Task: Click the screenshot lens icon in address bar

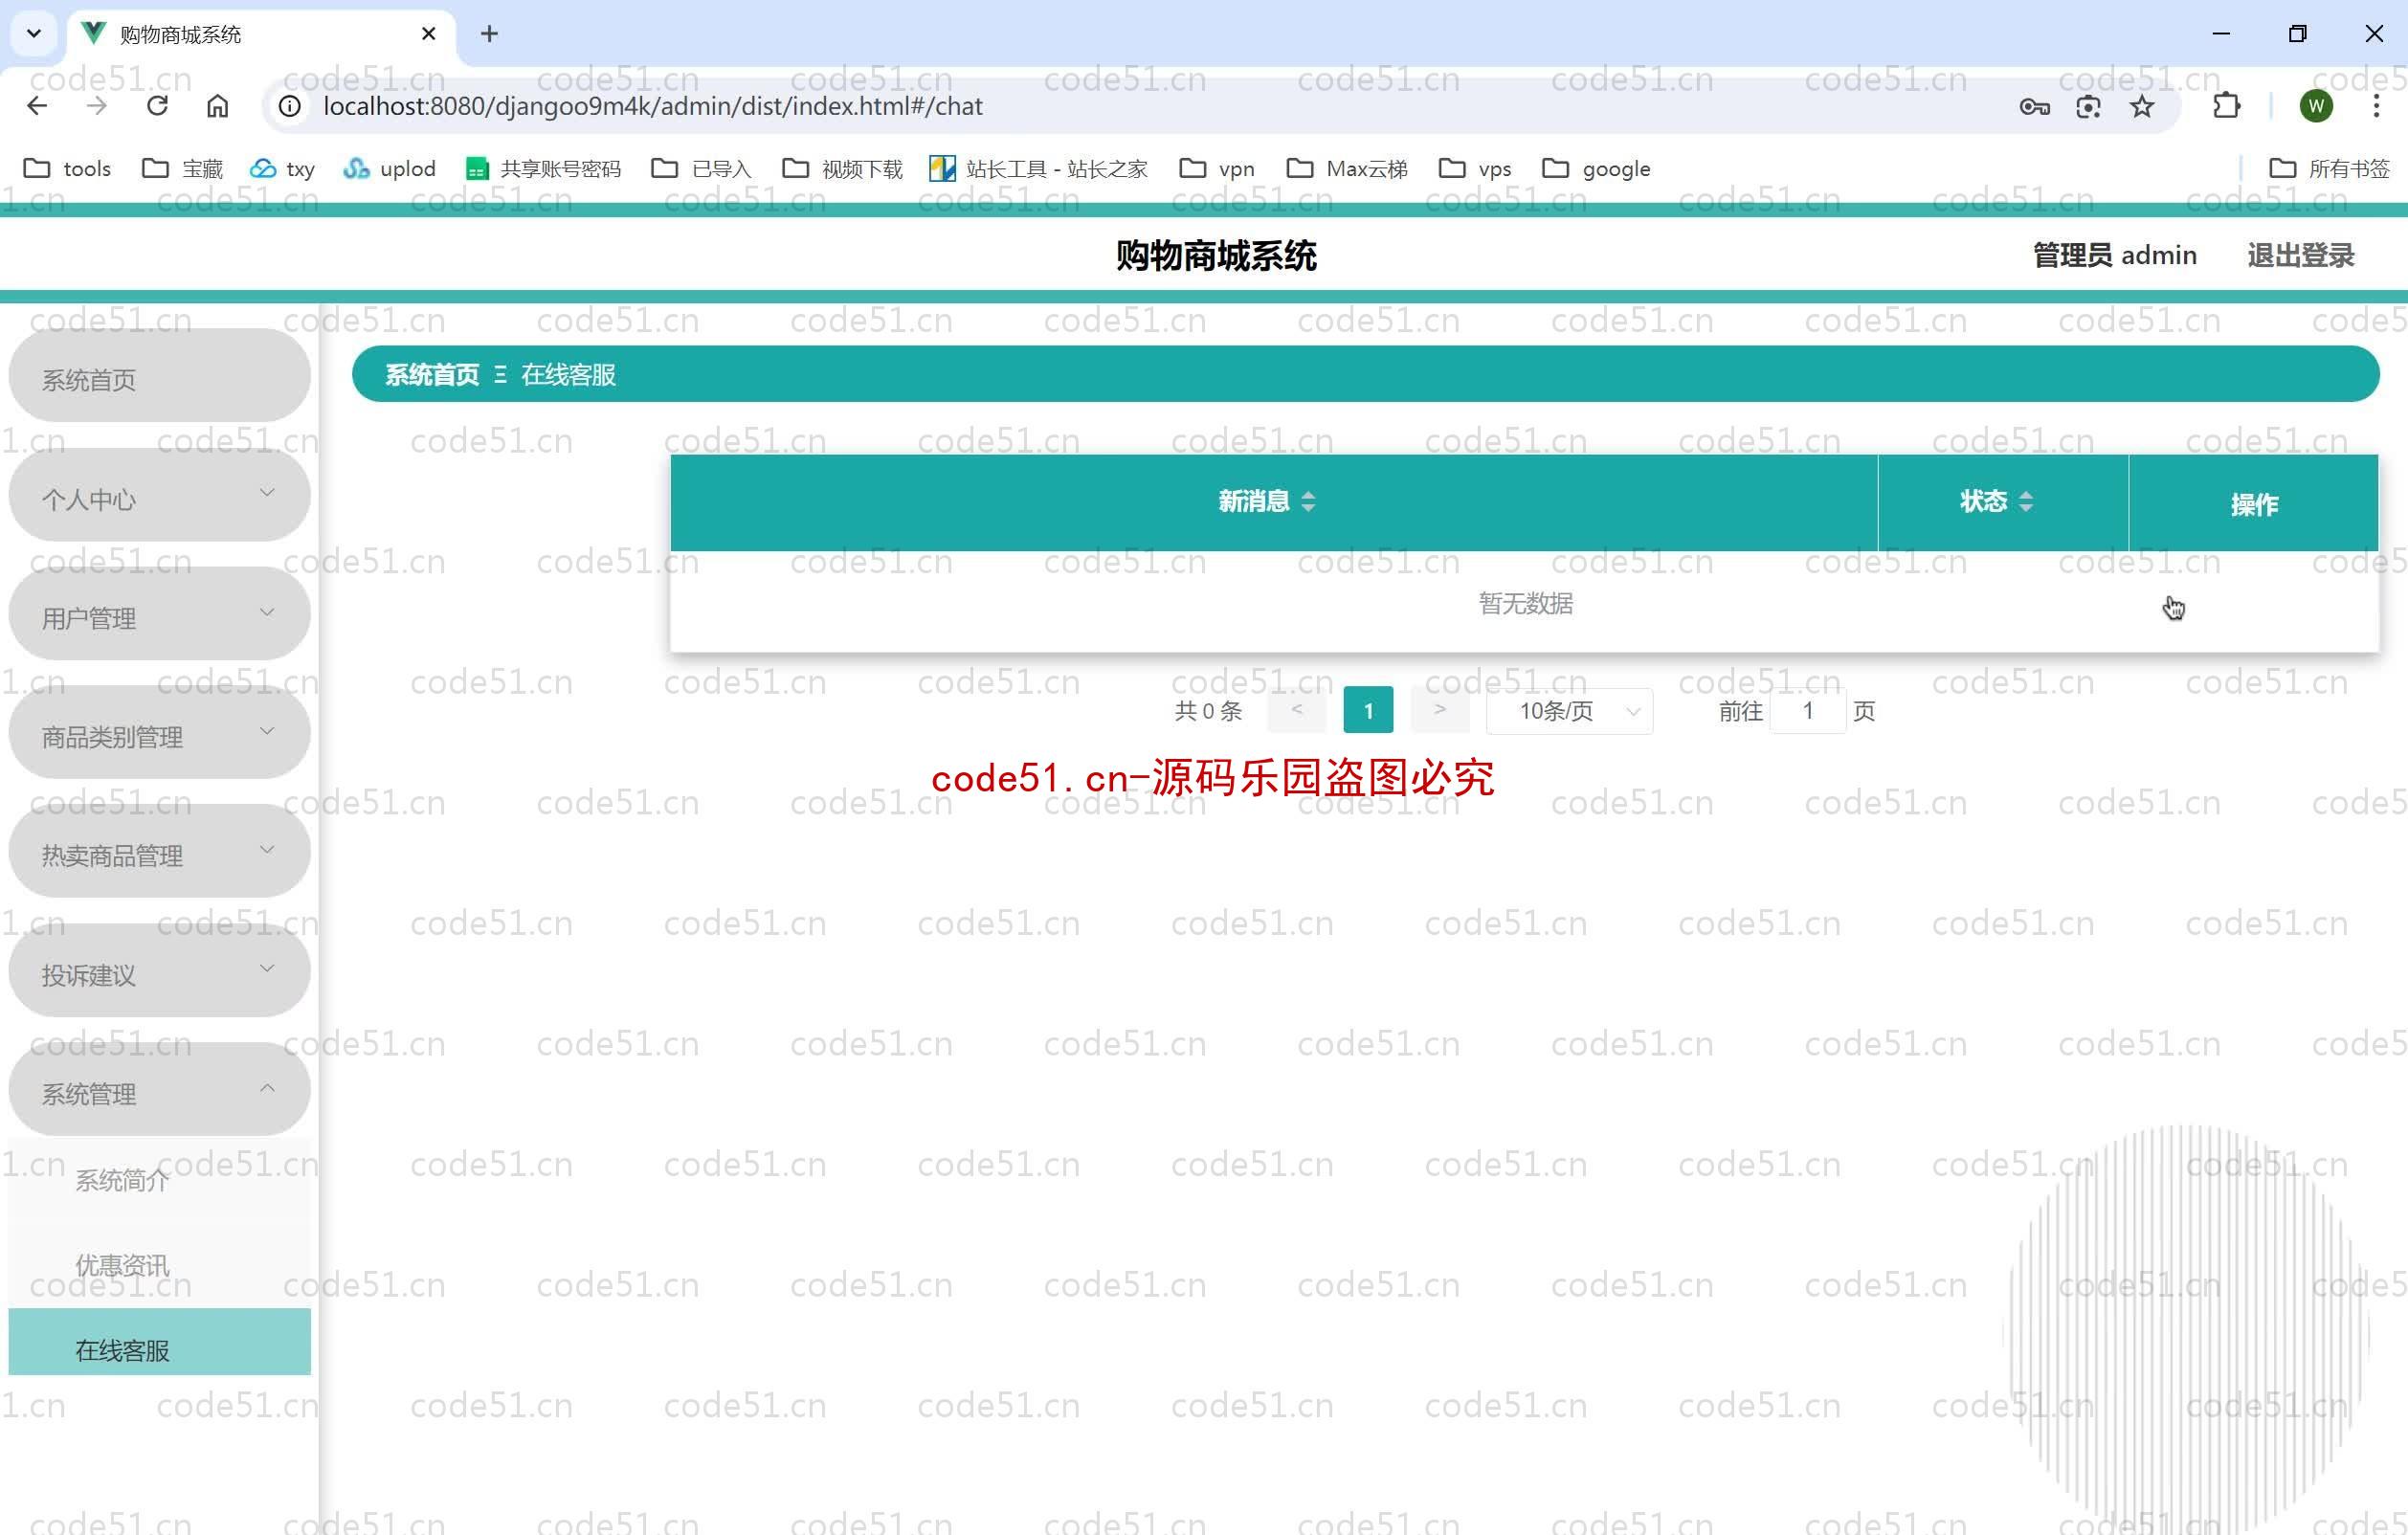Action: pyautogui.click(x=2088, y=106)
